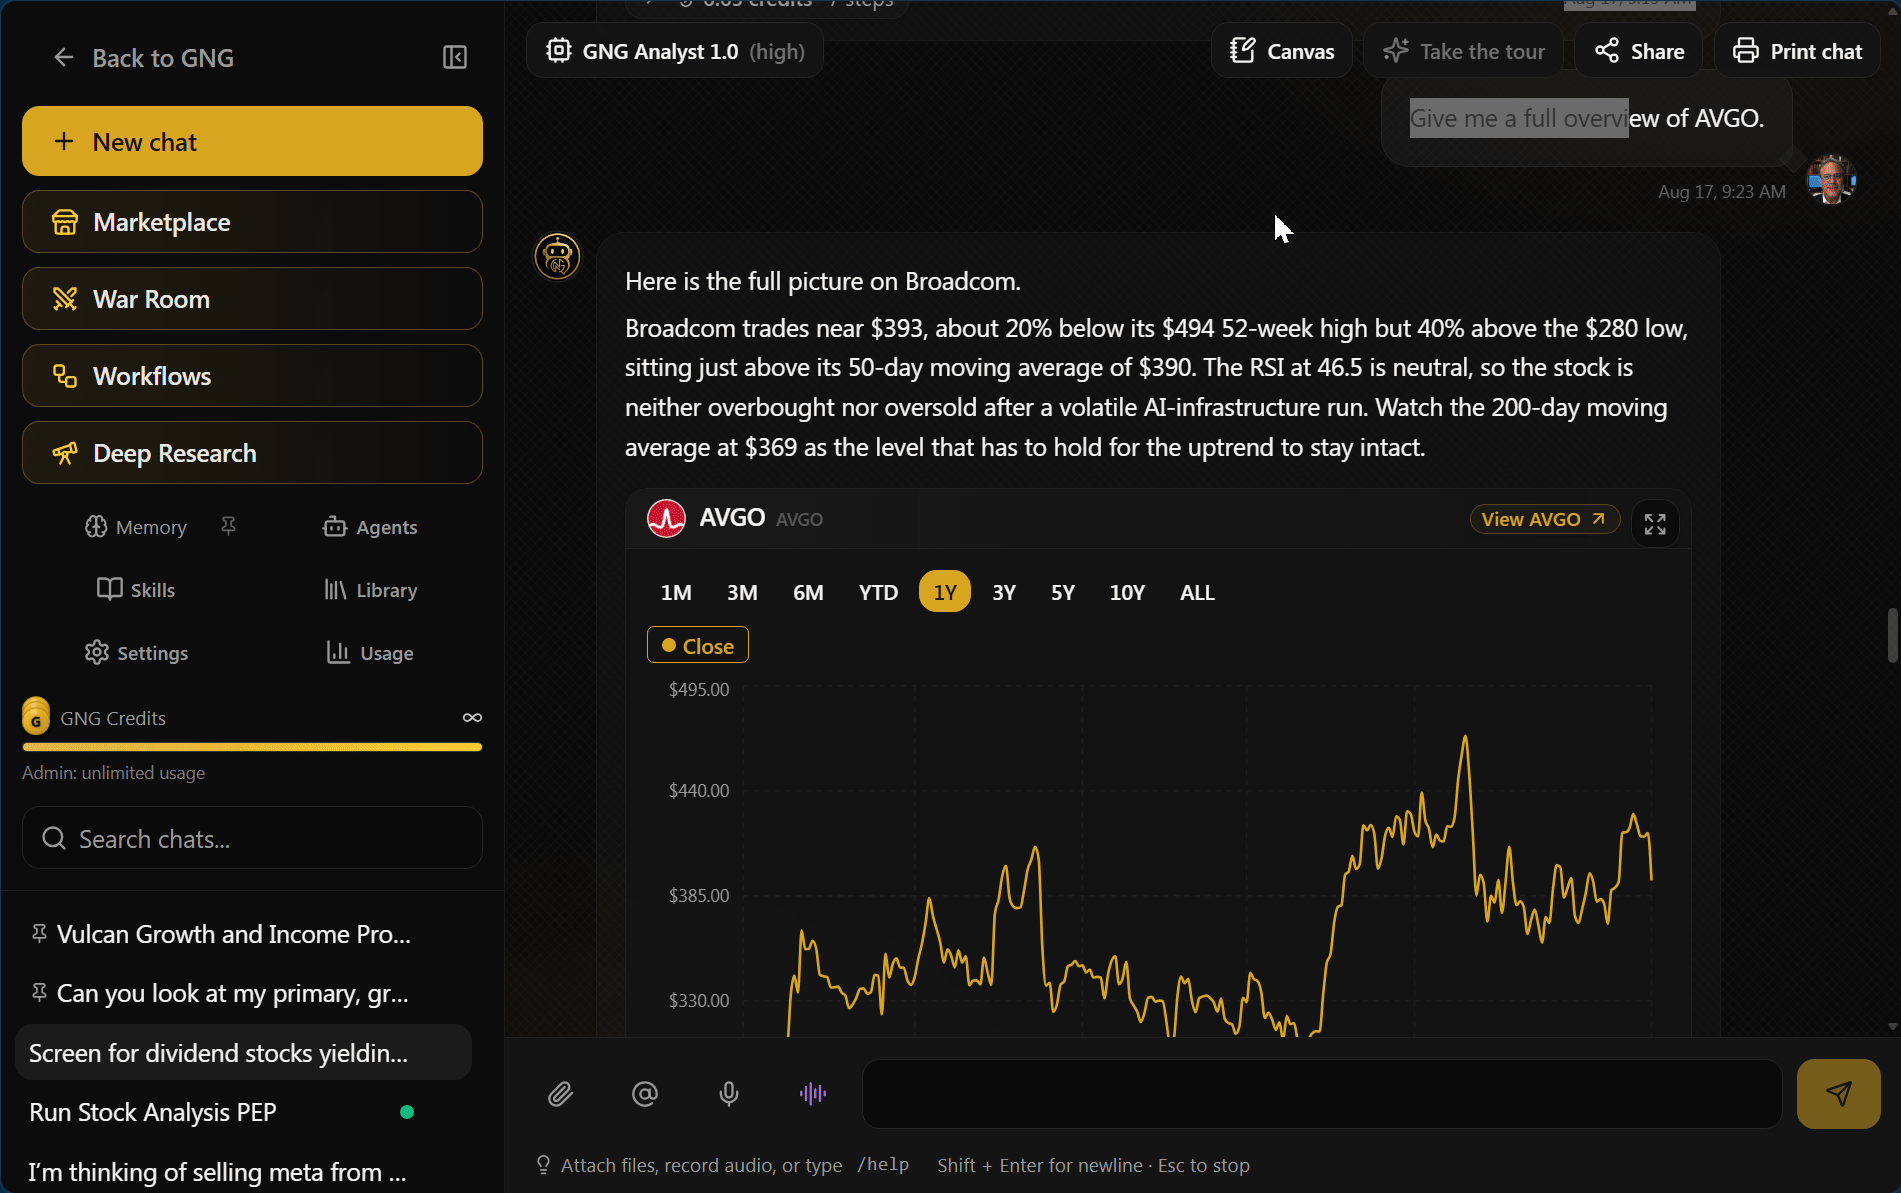Expand AVGO chart to fullscreen
This screenshot has height=1193, width=1901.
coord(1655,523)
